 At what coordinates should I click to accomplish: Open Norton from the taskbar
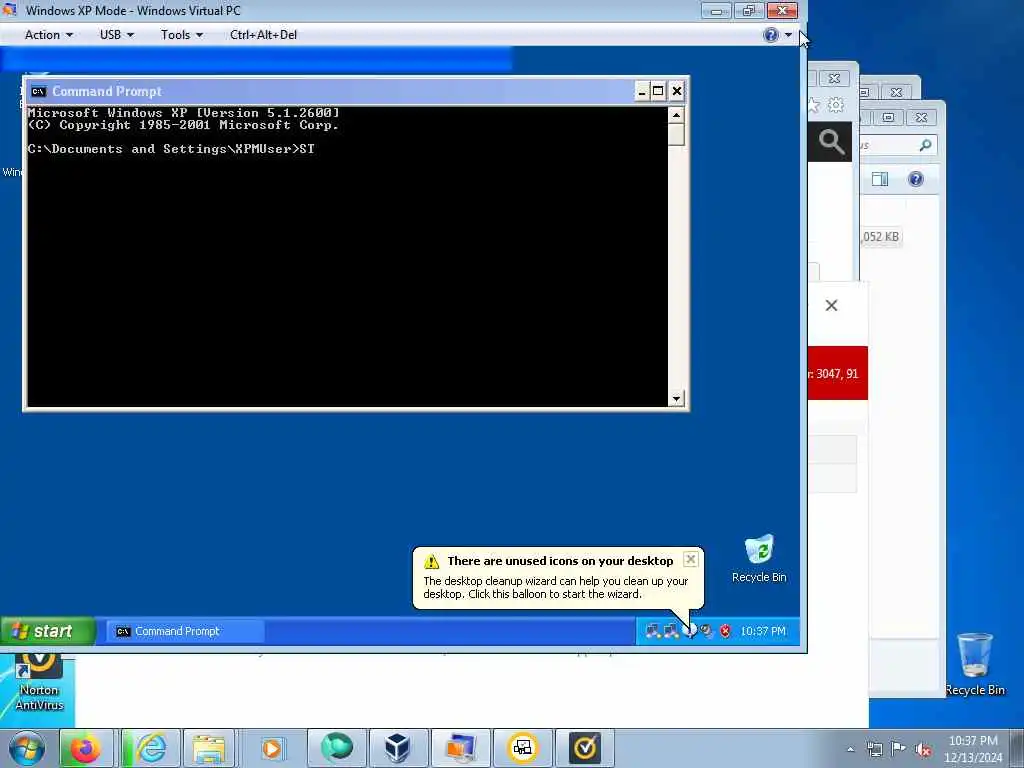[584, 748]
